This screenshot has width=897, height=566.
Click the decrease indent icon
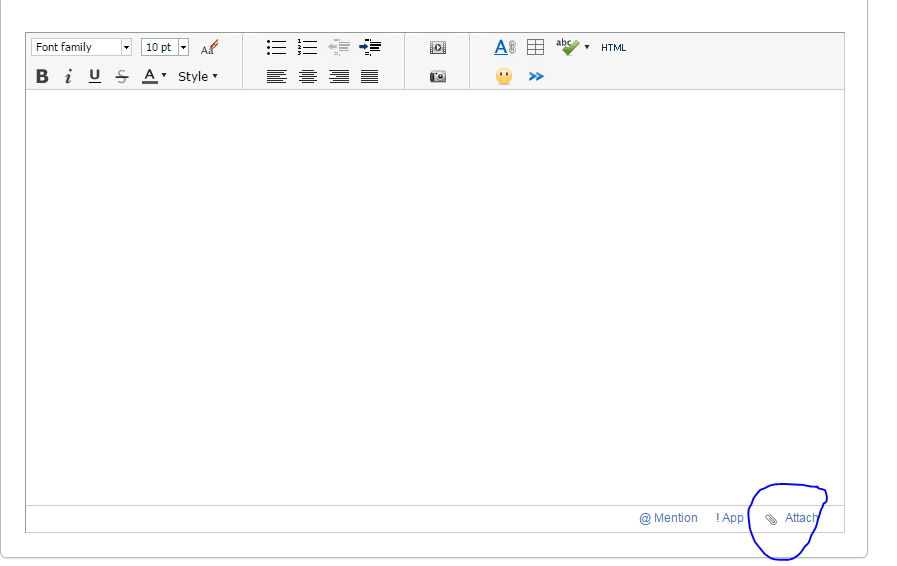pos(339,48)
